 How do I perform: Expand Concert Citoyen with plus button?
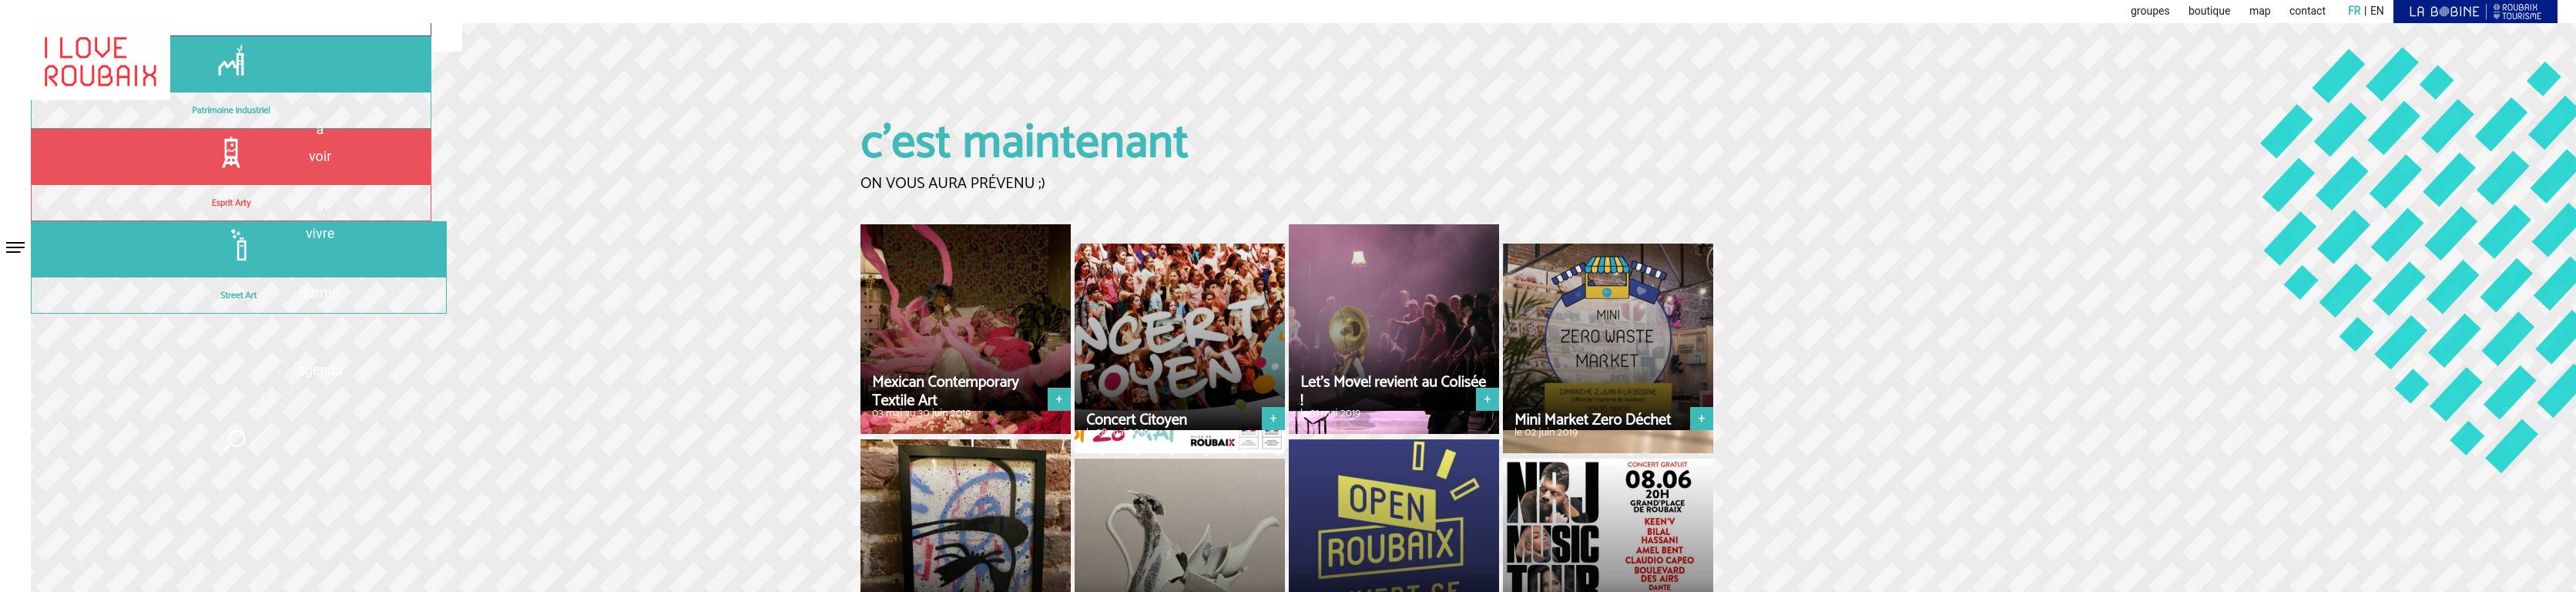point(1273,419)
